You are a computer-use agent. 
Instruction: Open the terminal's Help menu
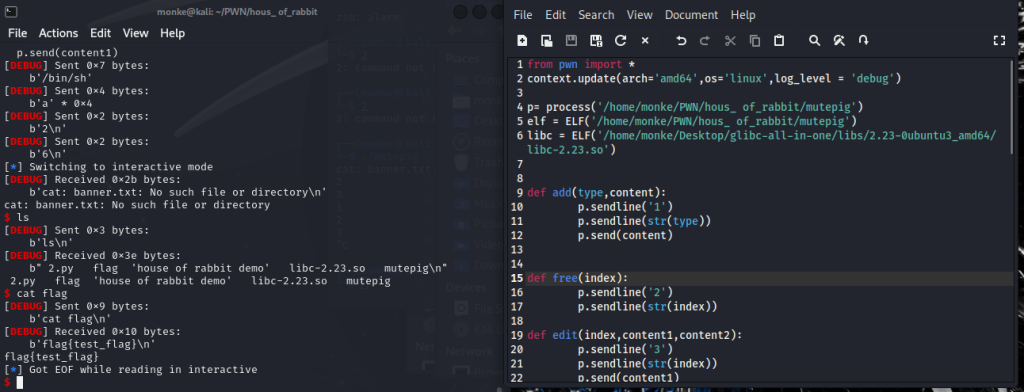coord(172,33)
